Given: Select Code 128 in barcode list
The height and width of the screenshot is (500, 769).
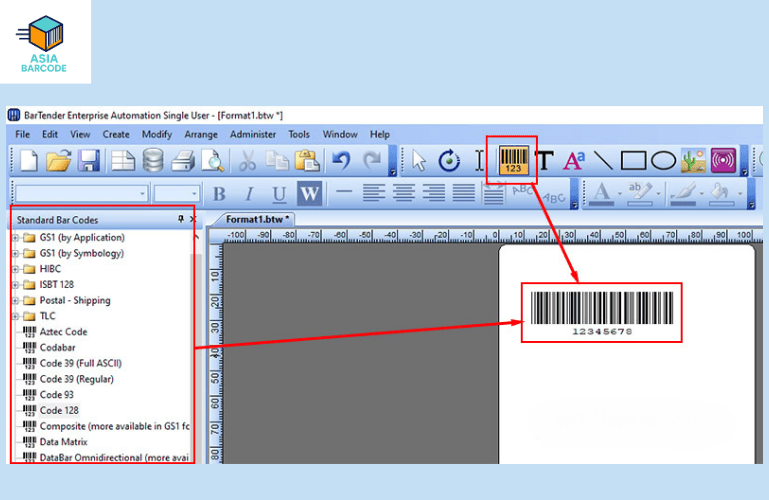Looking at the screenshot, I should (x=58, y=411).
